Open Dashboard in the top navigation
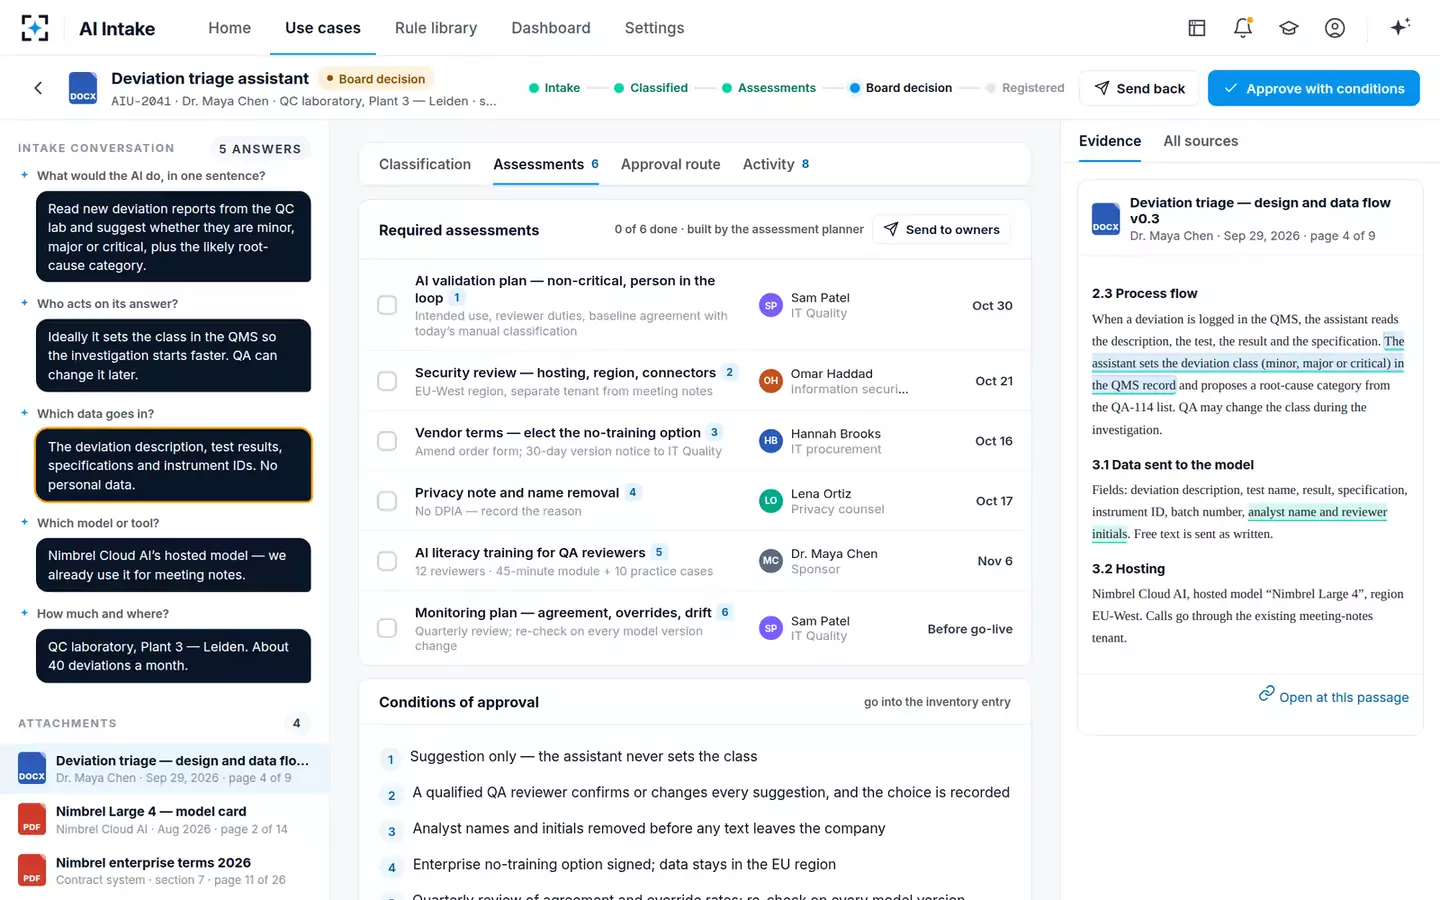 tap(551, 28)
